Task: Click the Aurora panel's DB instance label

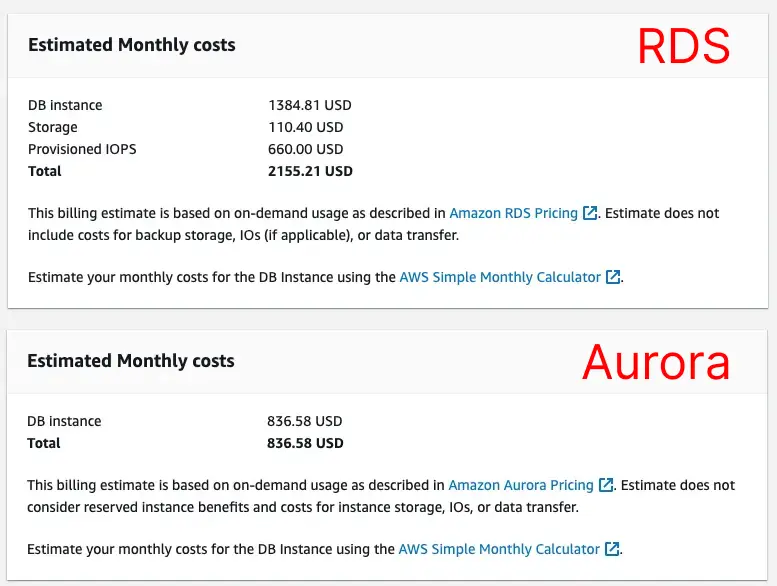Action: tap(65, 421)
